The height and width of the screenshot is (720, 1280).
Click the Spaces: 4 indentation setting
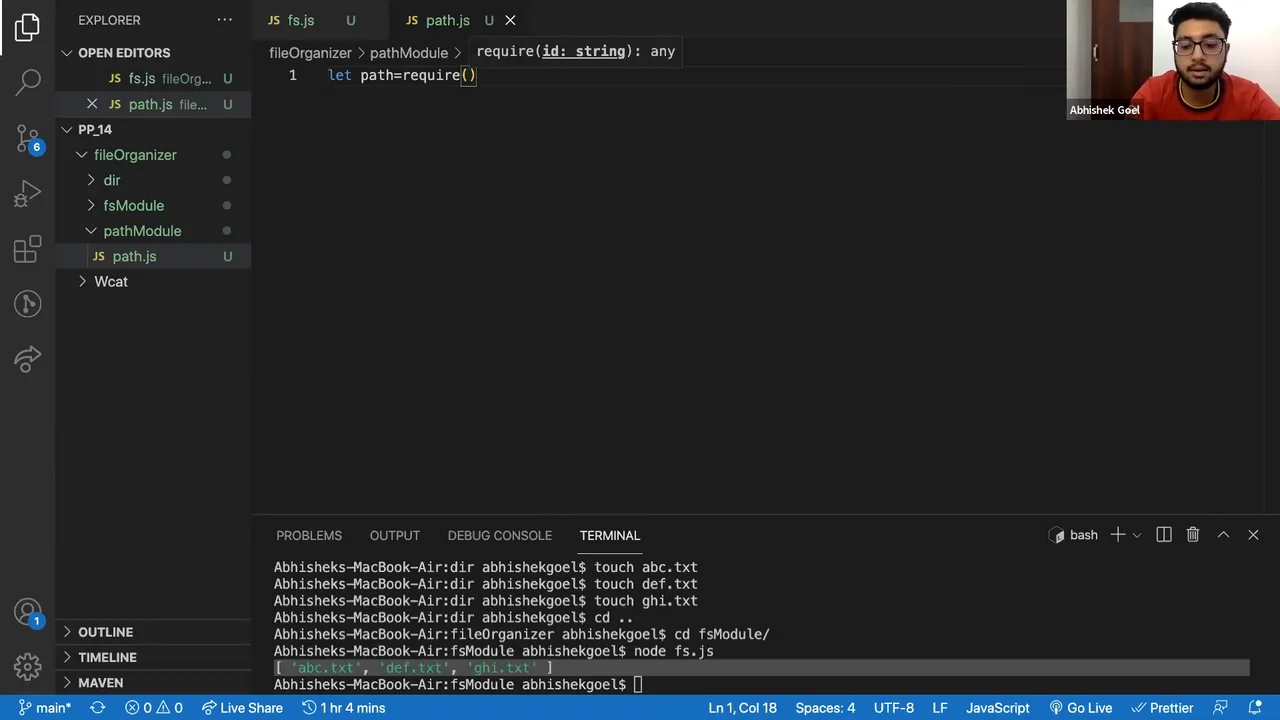tap(825, 708)
